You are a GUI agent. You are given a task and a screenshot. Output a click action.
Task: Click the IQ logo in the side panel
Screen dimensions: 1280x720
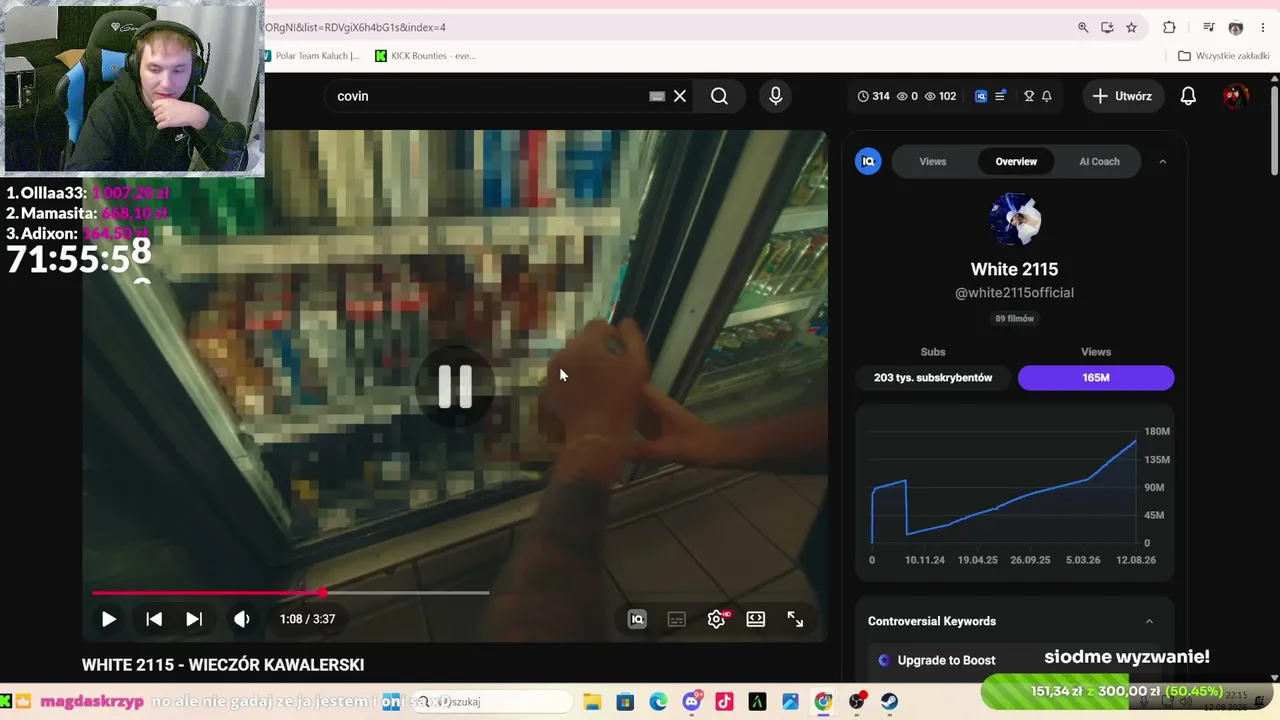click(868, 161)
